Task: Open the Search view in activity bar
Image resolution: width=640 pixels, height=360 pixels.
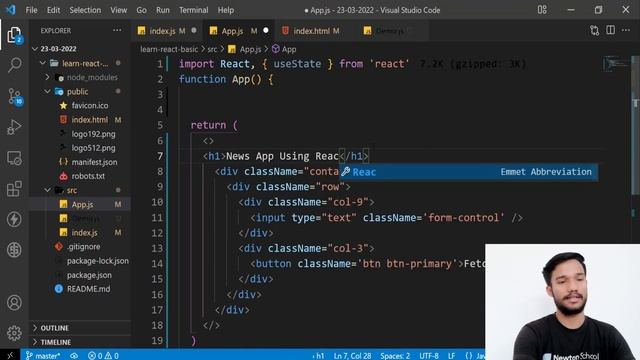Action: tap(14, 65)
